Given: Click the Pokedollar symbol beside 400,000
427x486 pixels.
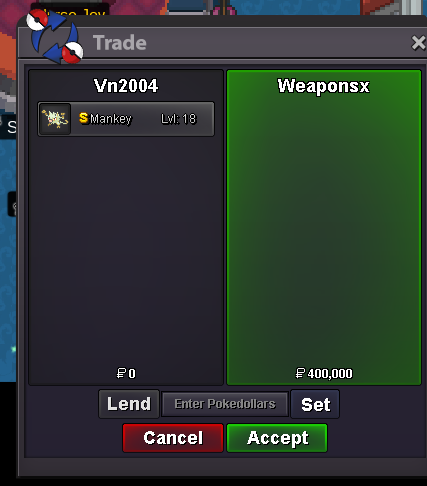Looking at the screenshot, I should tap(300, 373).
